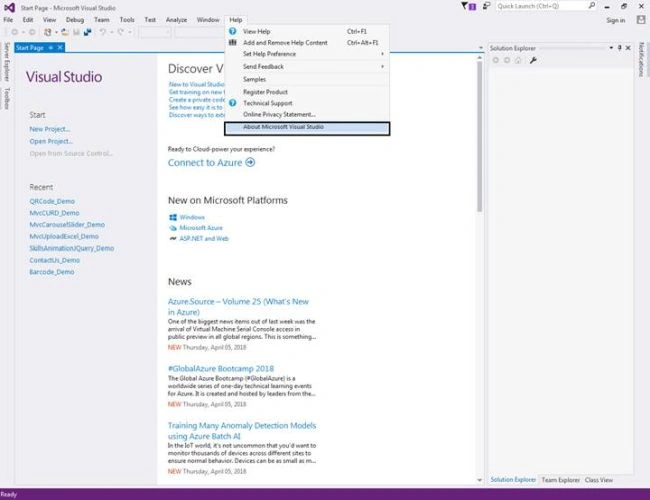Open Solution Explorer Properties wrench icon

[x=533, y=61]
